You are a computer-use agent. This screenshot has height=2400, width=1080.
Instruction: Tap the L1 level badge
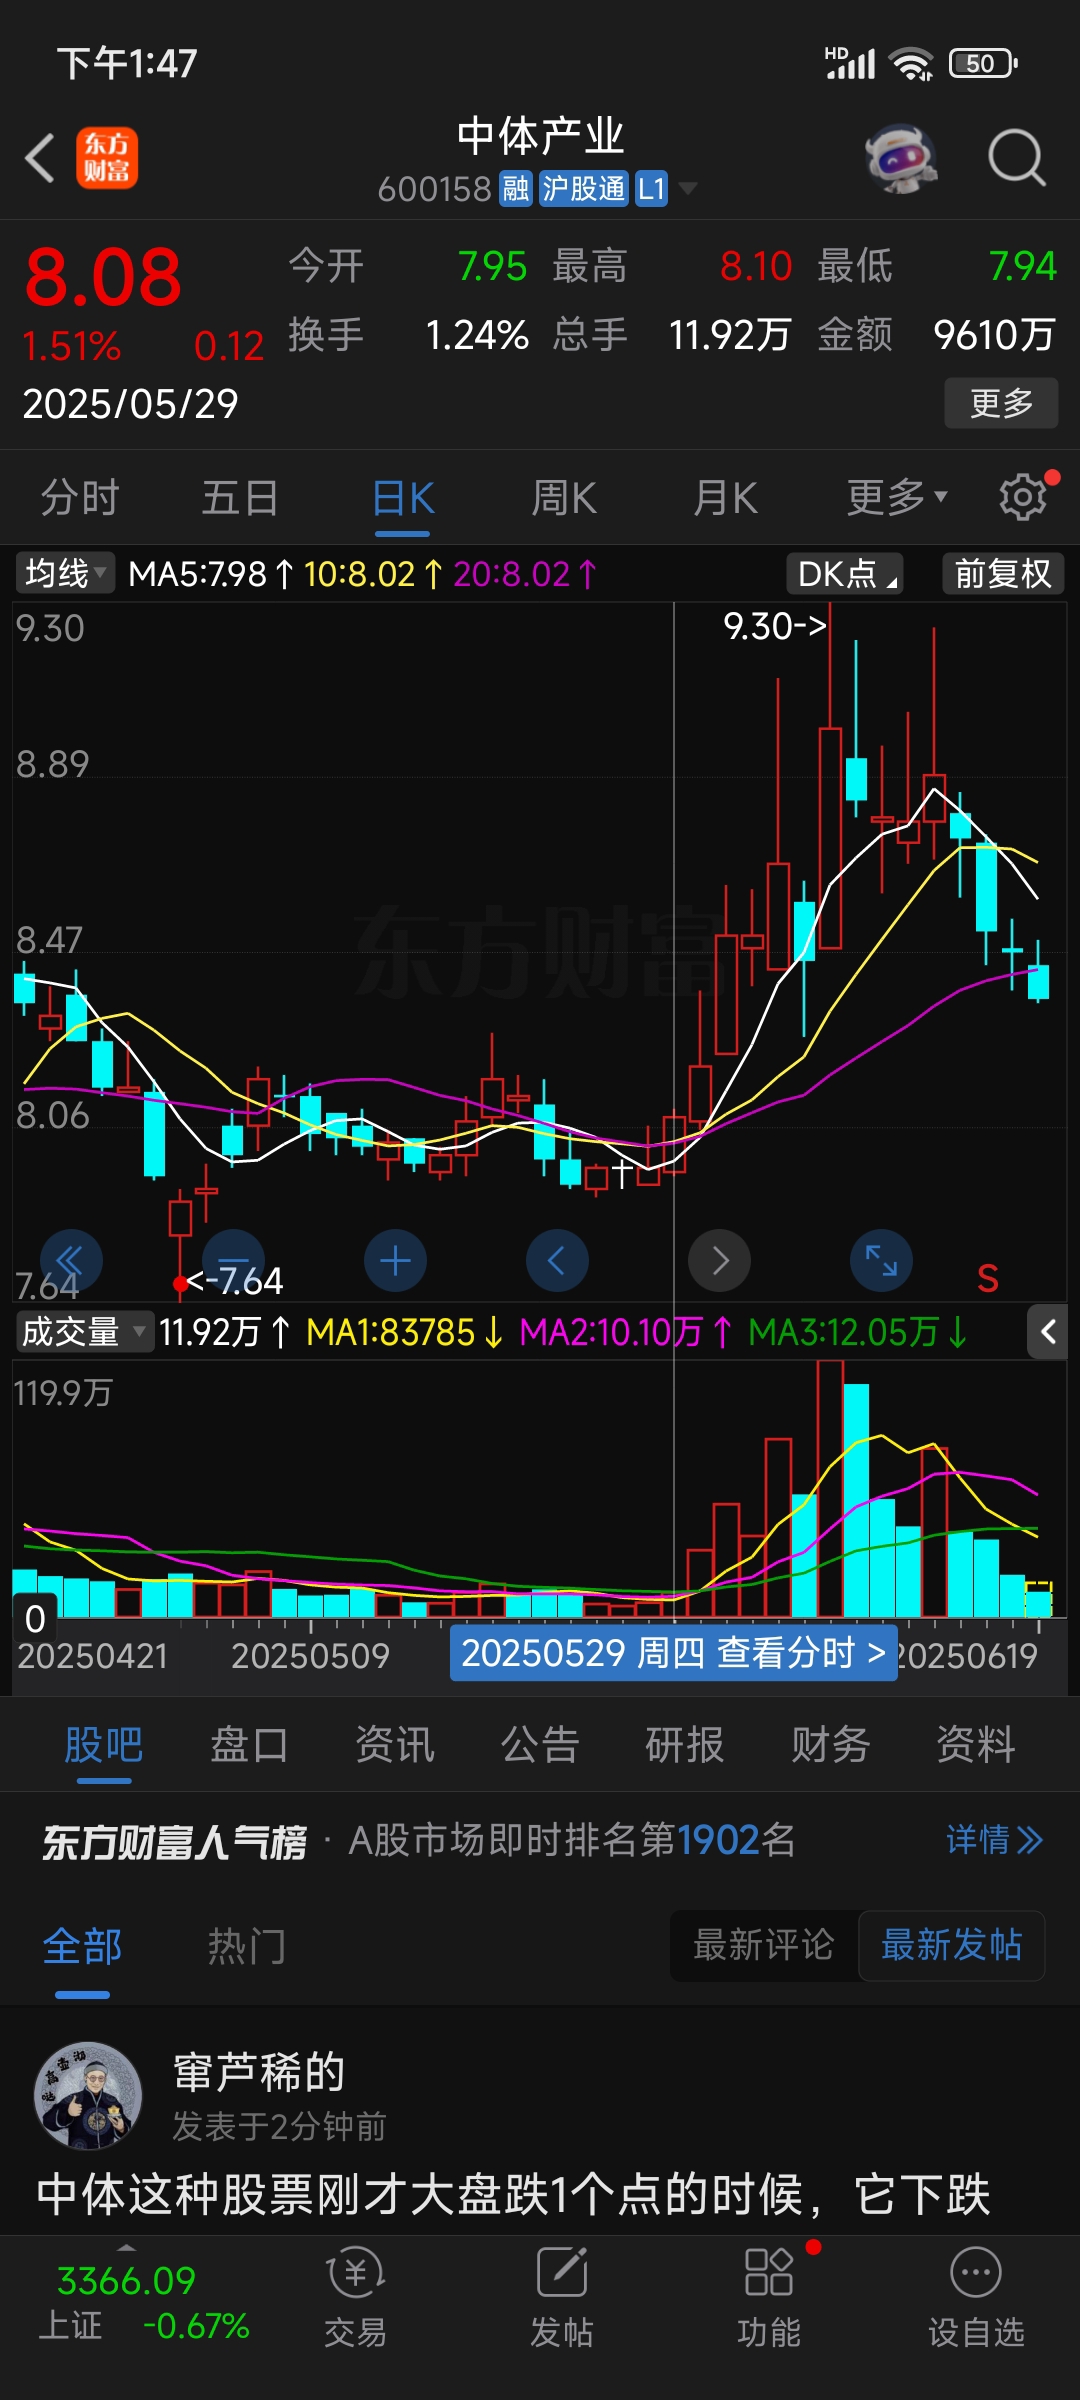tap(651, 188)
